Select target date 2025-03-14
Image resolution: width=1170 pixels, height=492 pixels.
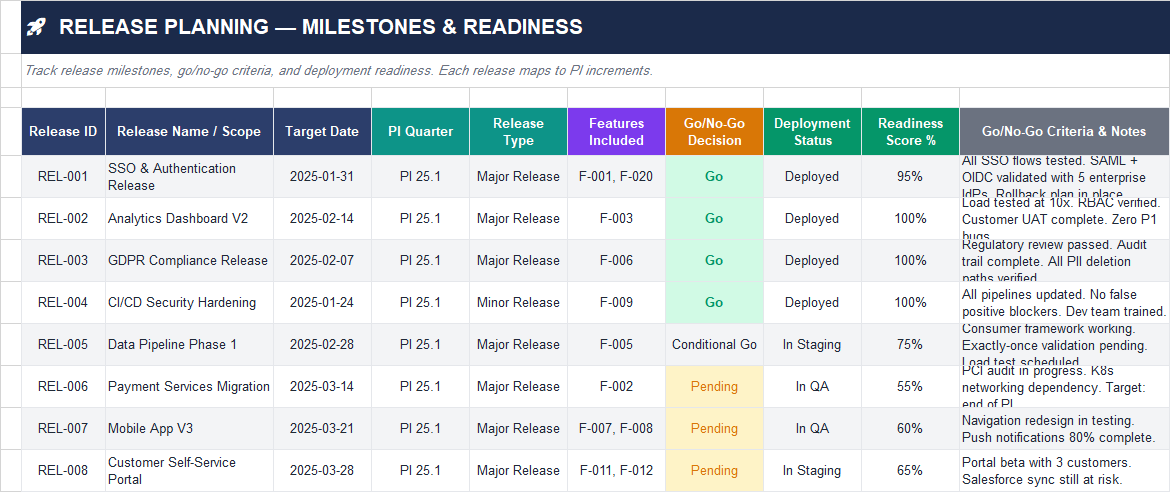click(x=322, y=387)
